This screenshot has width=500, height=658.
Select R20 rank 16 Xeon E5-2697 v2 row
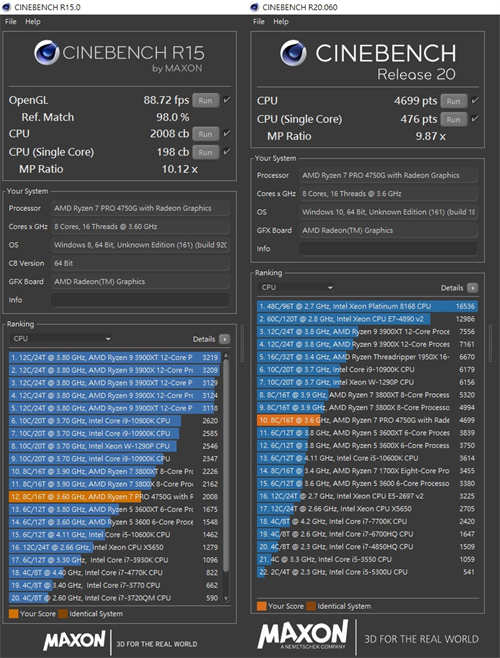click(367, 496)
